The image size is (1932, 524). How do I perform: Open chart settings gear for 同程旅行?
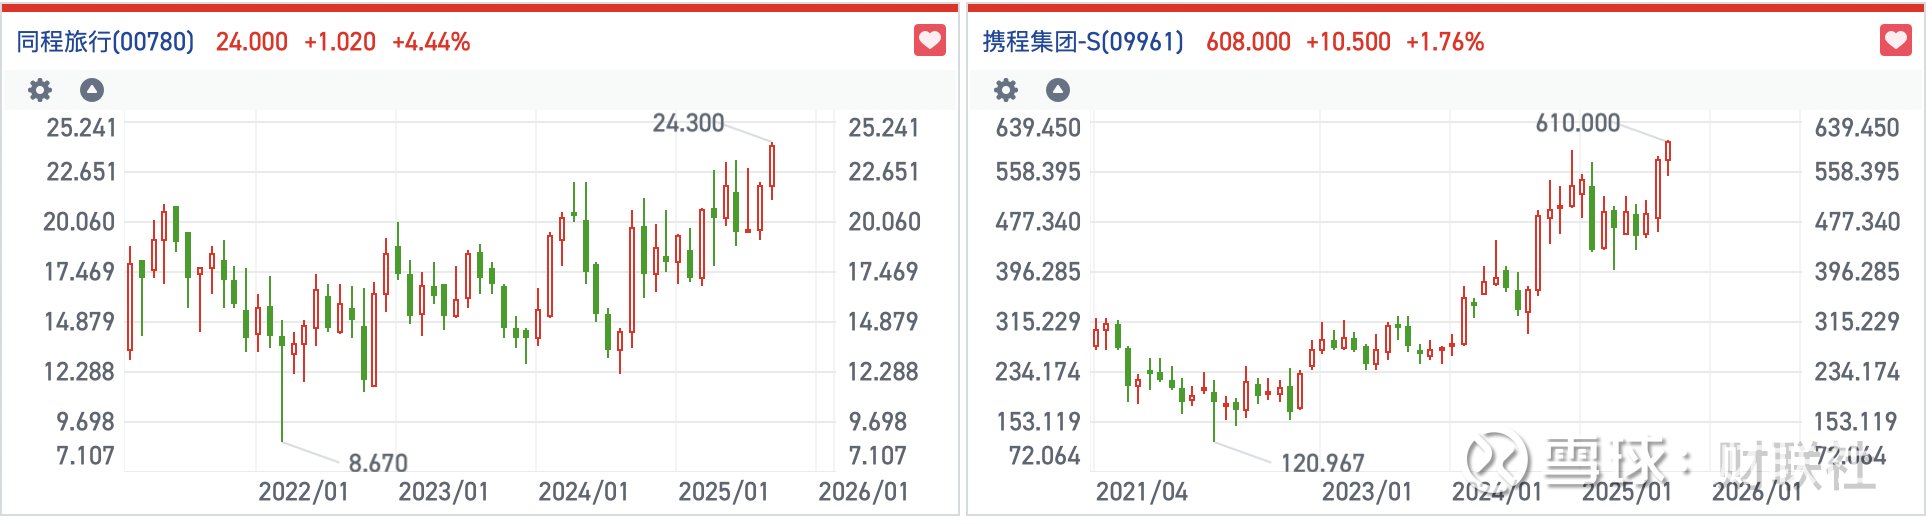point(40,91)
